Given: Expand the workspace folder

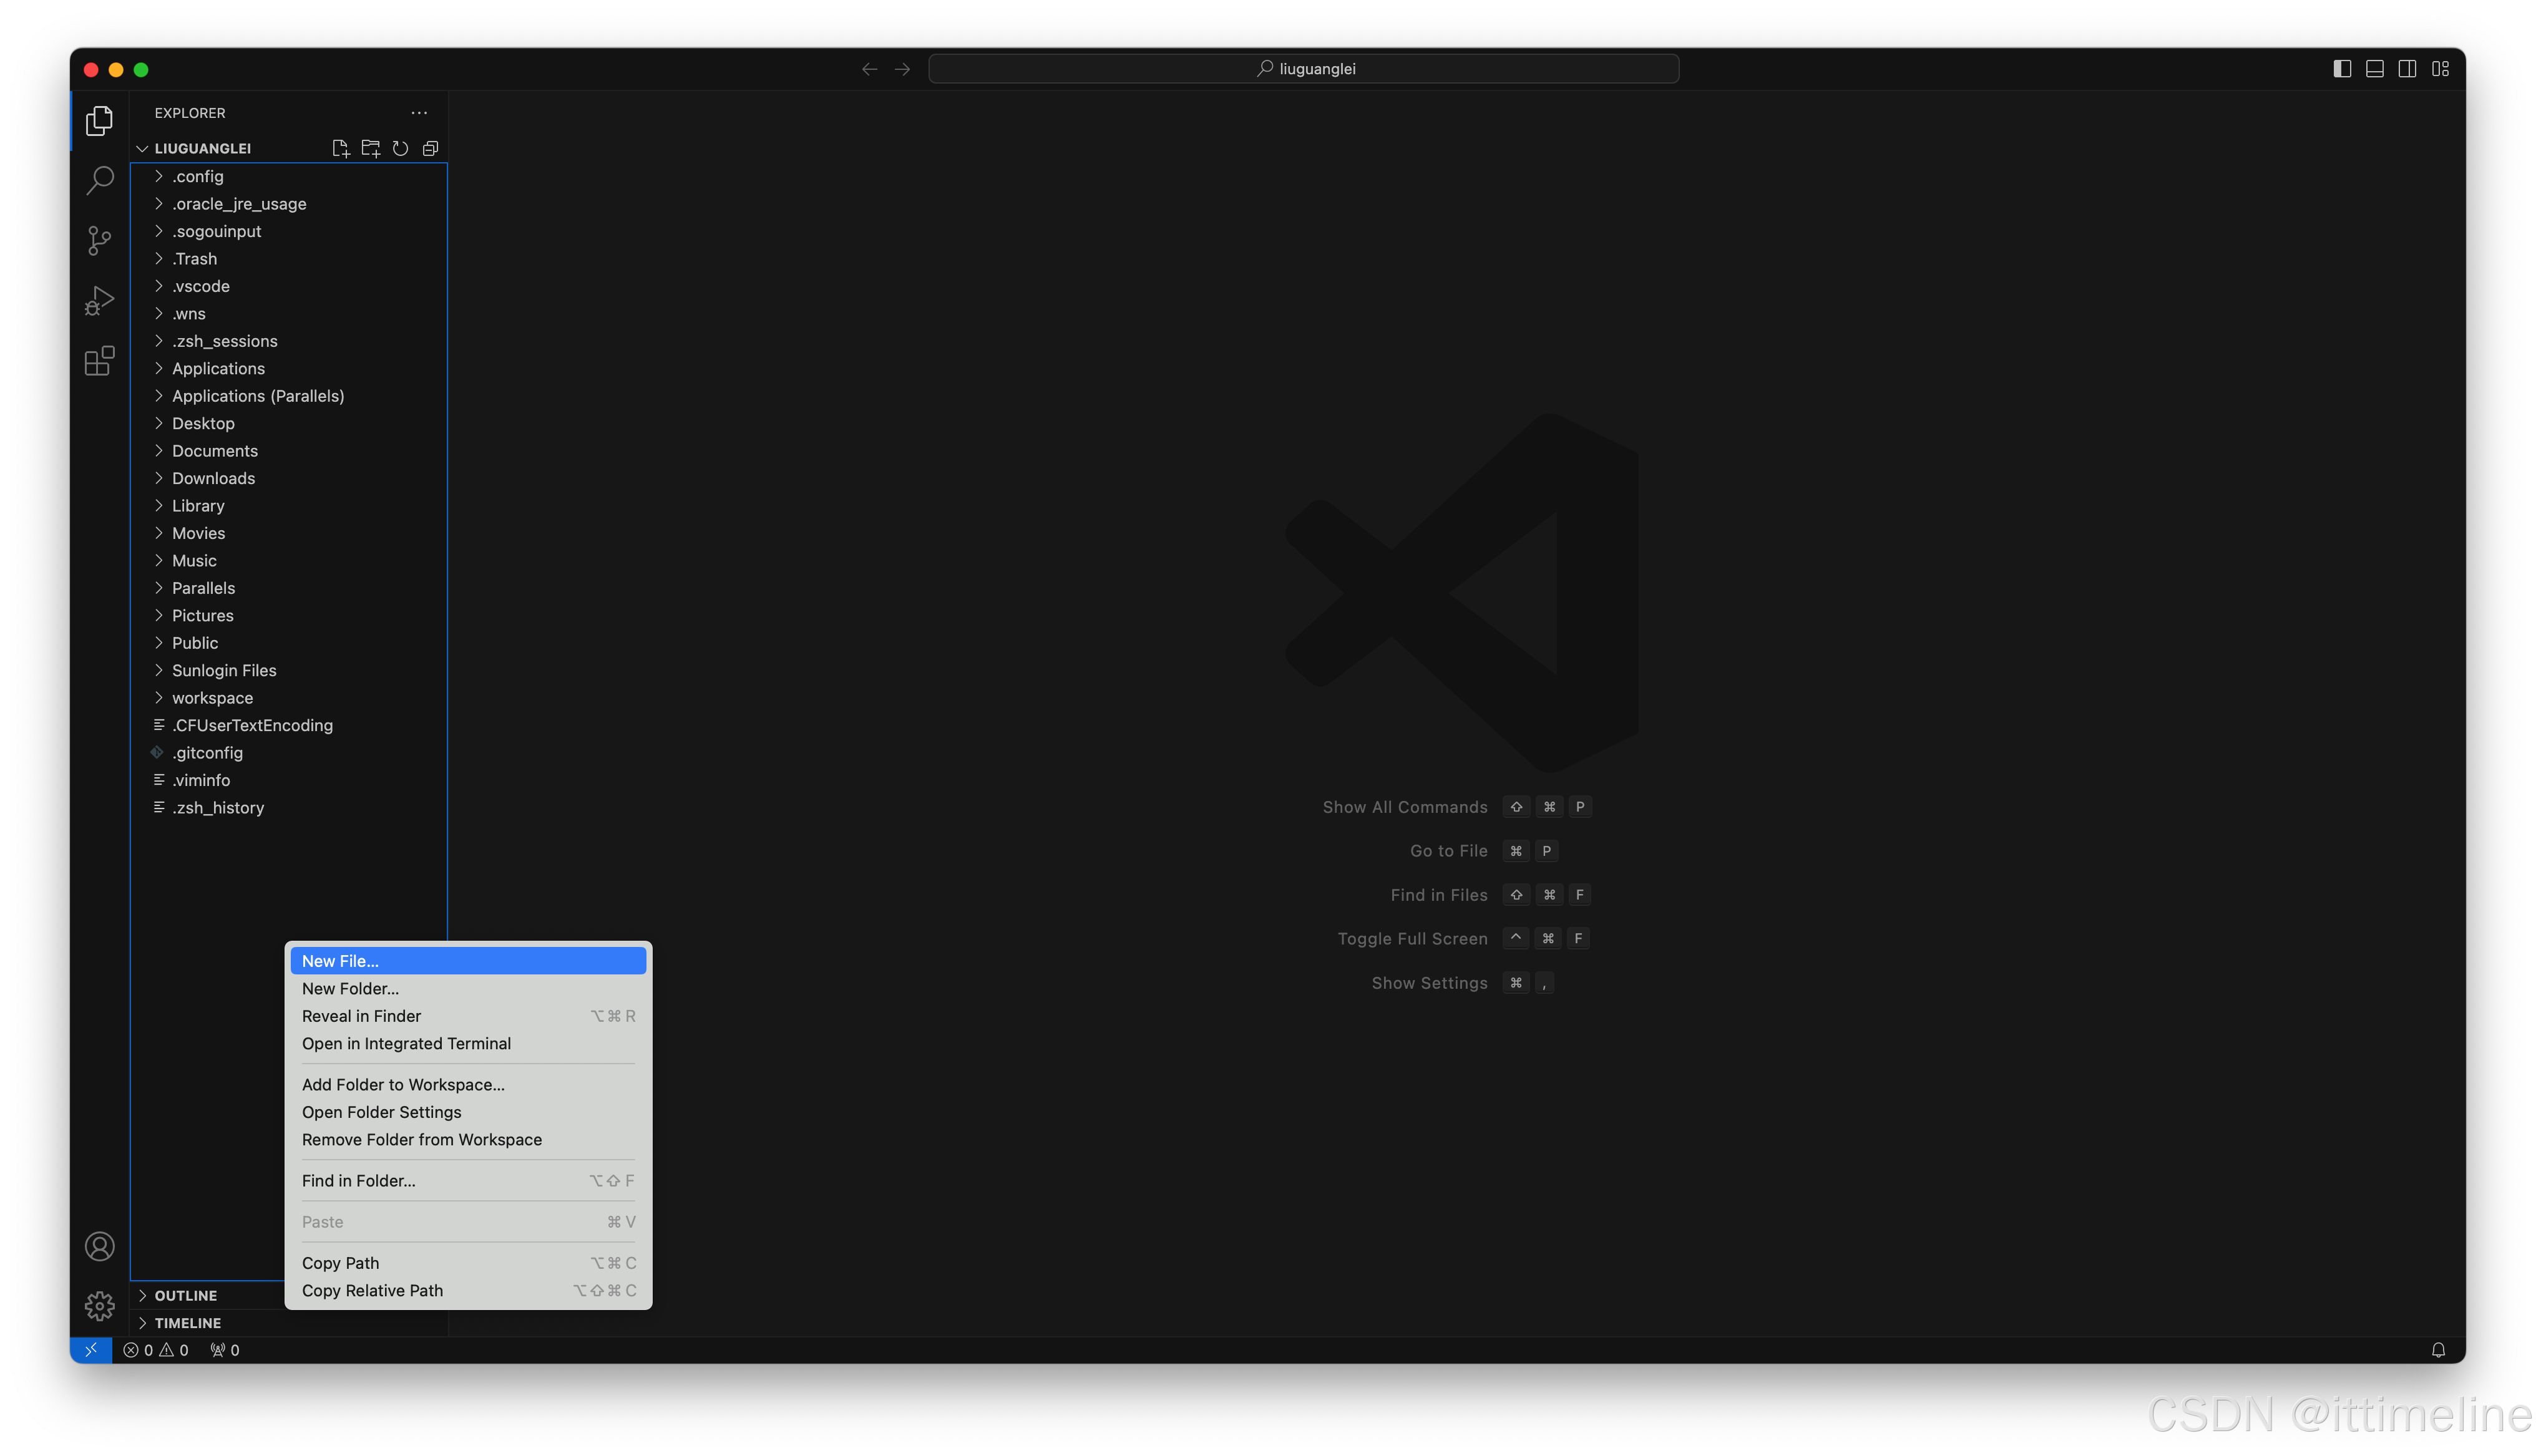Looking at the screenshot, I should coord(212,698).
